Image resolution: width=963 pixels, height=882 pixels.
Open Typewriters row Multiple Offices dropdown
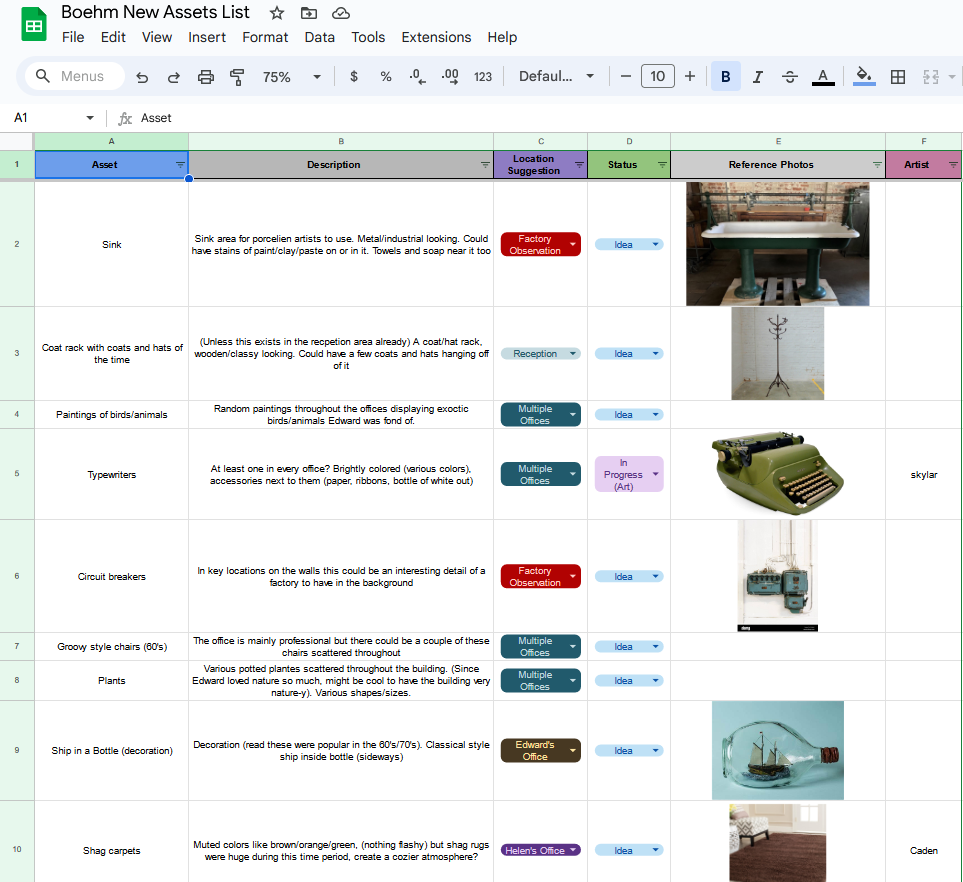pos(540,474)
